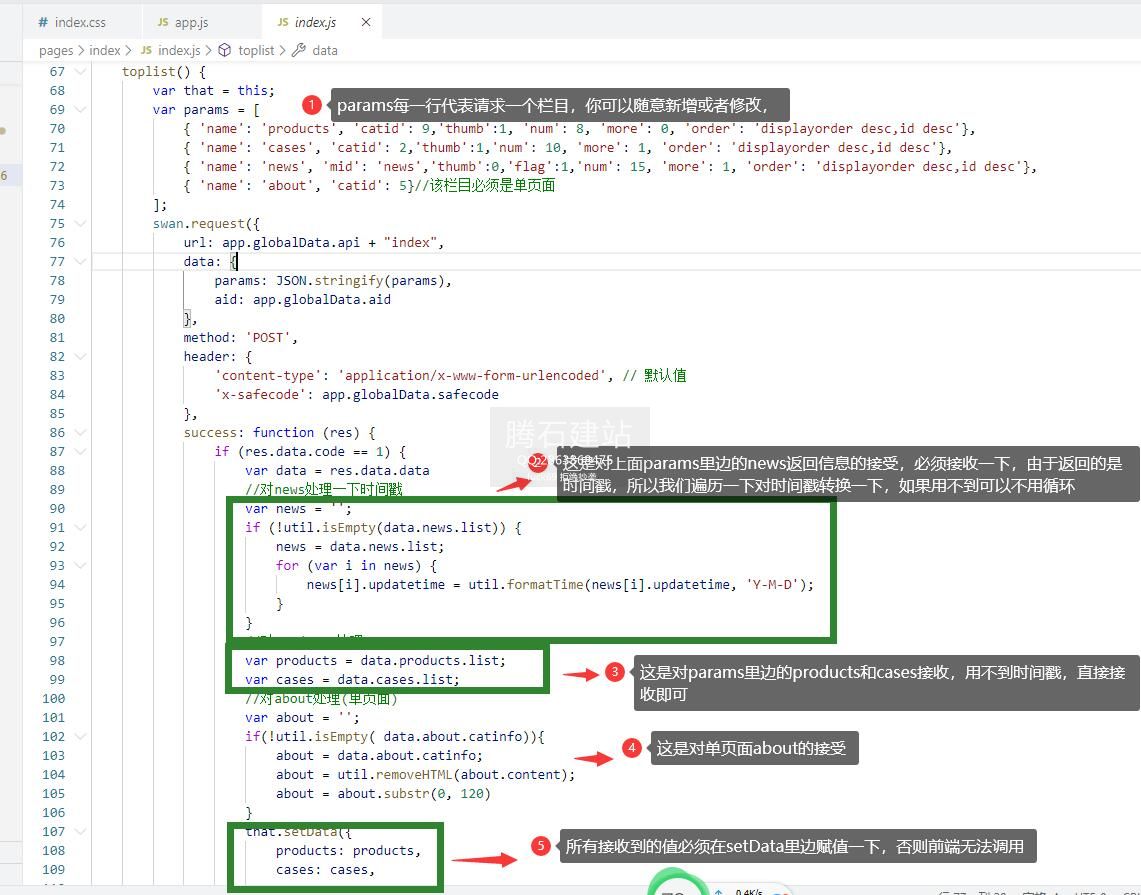
Task: Click the 'products: products,' line
Action: (x=348, y=851)
